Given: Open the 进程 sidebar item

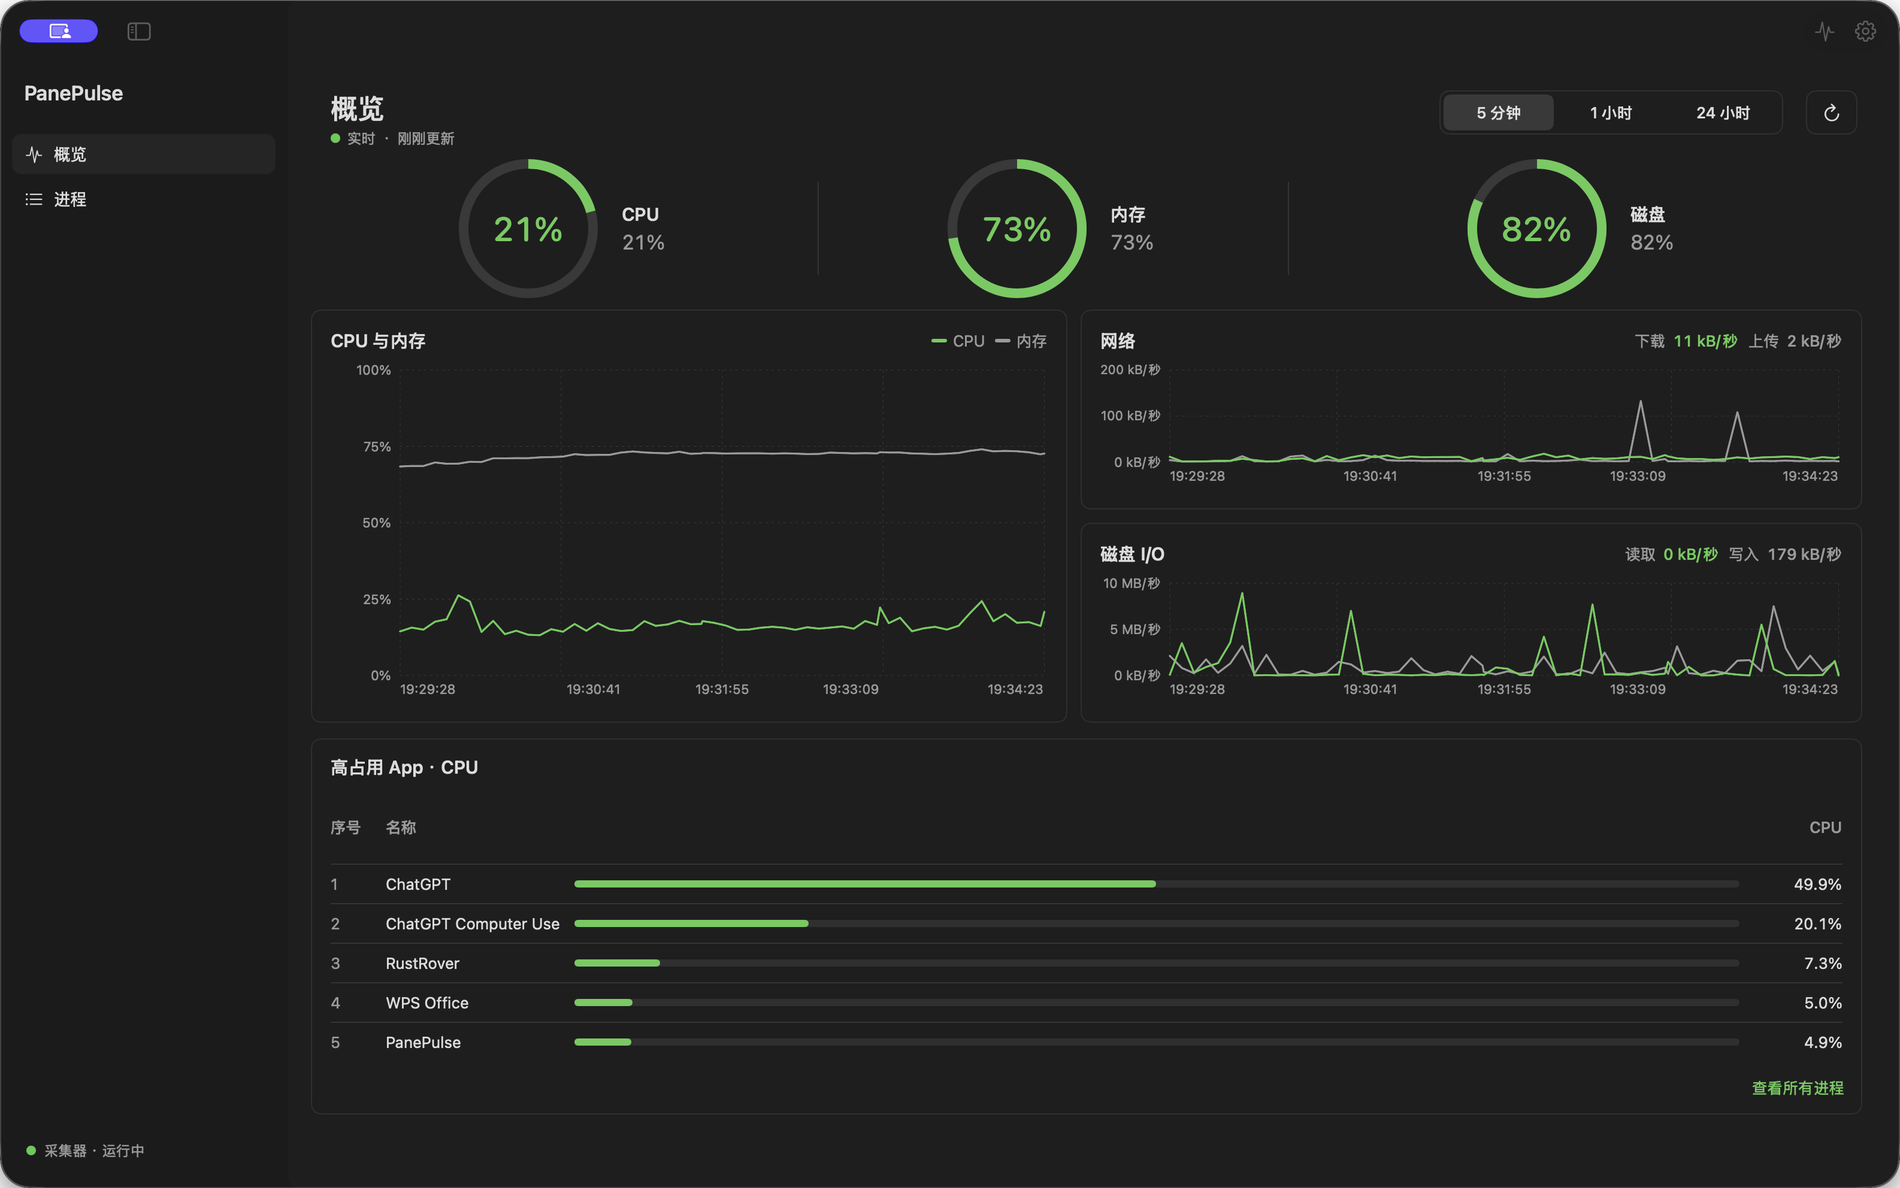Looking at the screenshot, I should point(144,199).
